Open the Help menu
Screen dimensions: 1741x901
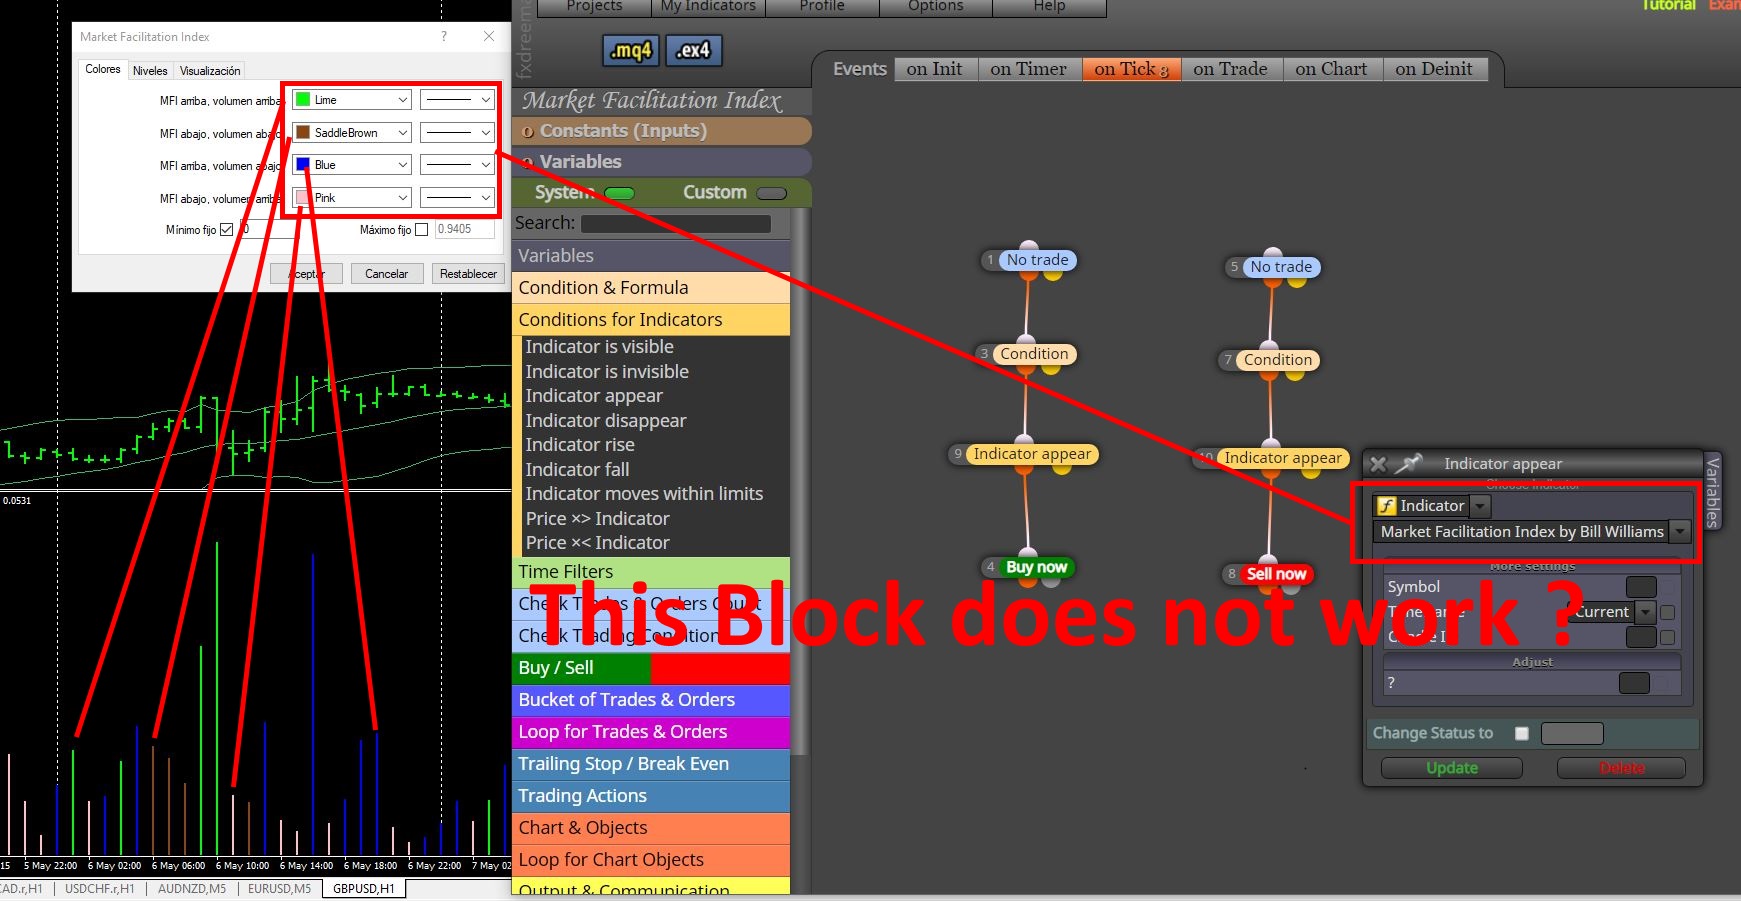(x=1049, y=7)
